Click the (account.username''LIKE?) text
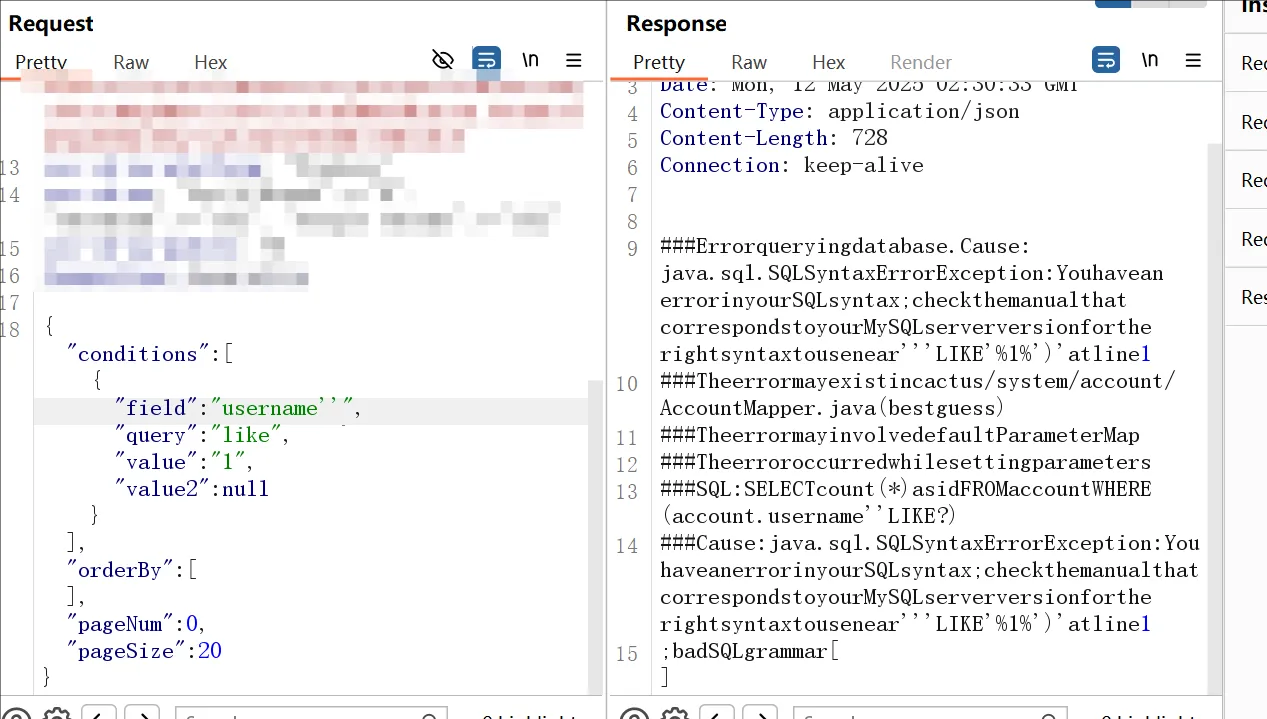Image resolution: width=1267 pixels, height=719 pixels. [x=808, y=516]
